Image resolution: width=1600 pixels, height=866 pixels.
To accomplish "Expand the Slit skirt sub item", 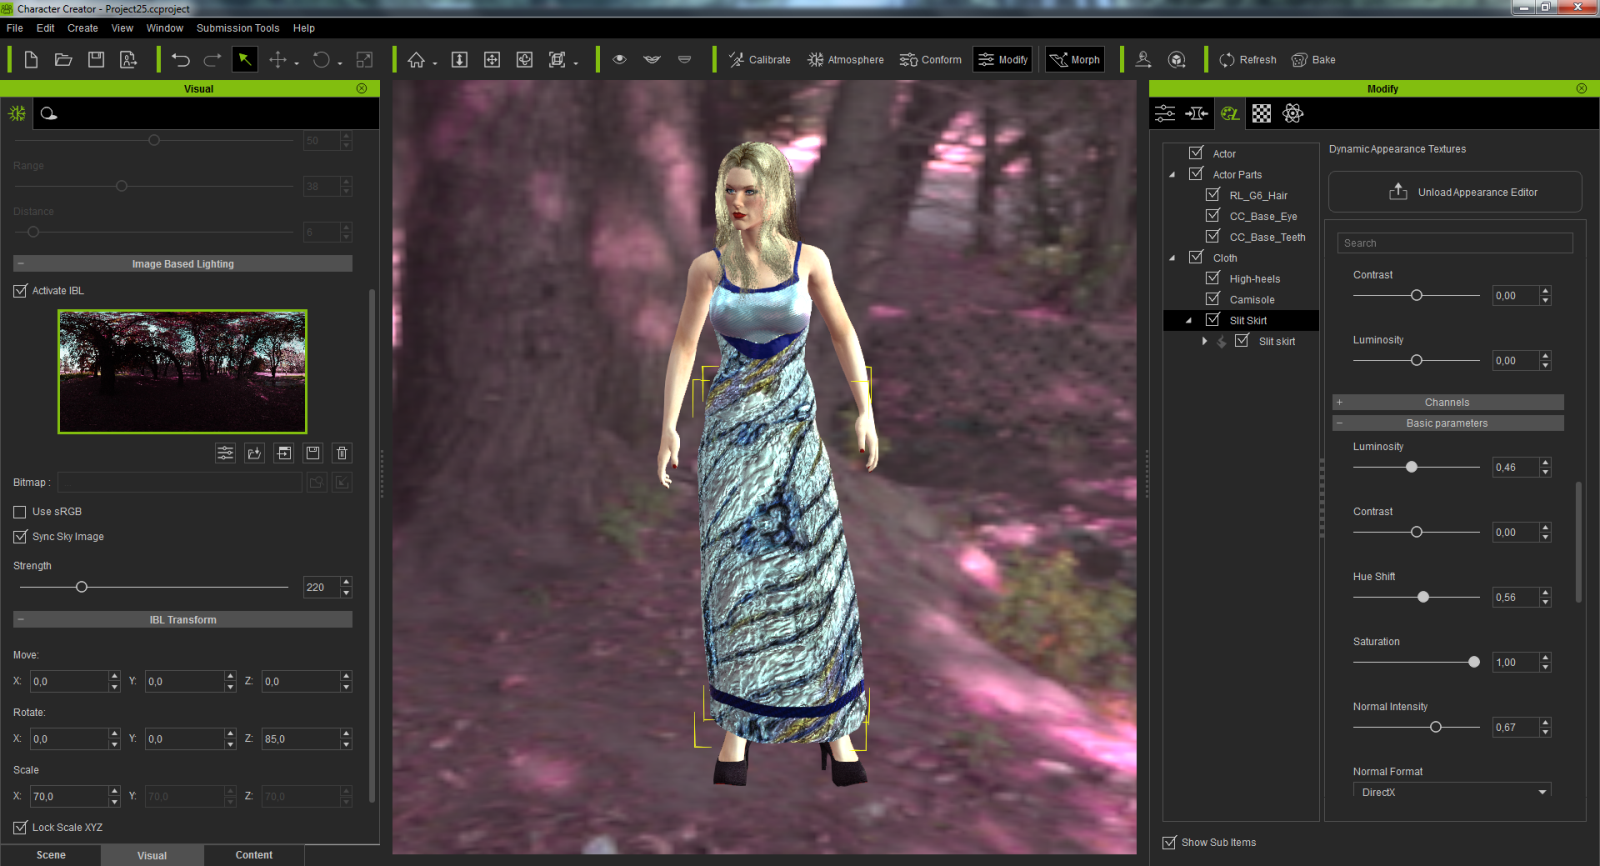I will click(1205, 341).
